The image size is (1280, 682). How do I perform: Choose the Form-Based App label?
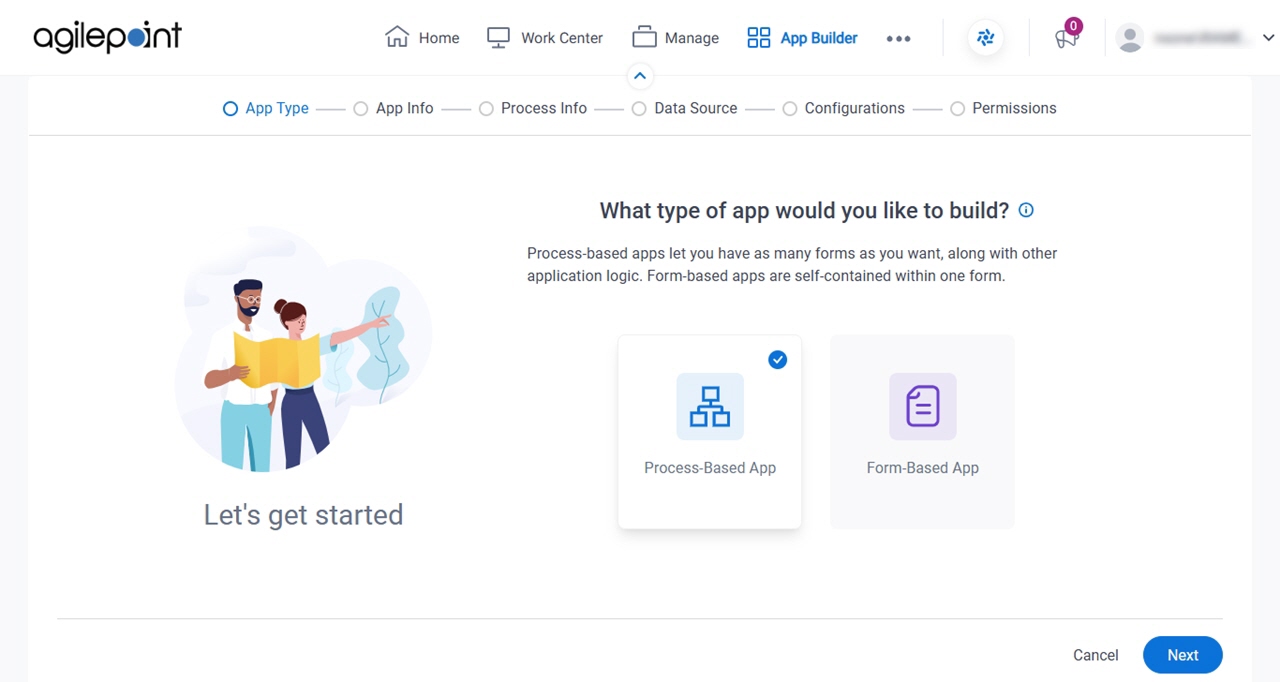[923, 468]
